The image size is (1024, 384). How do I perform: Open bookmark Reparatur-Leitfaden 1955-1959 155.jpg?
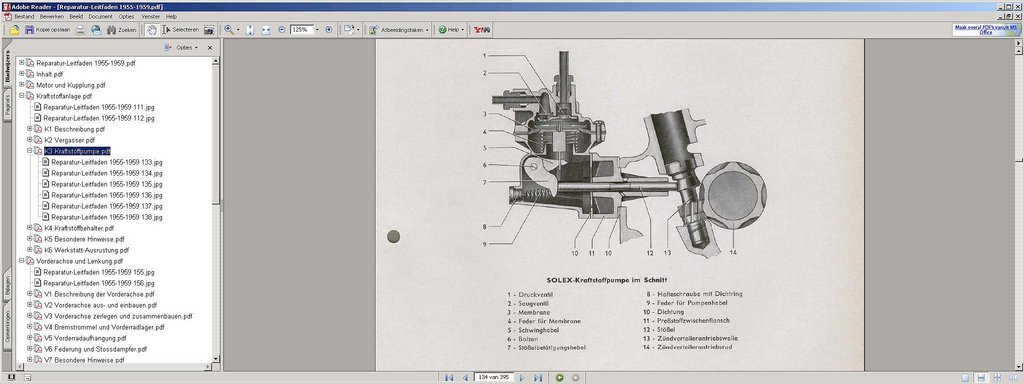pyautogui.click(x=99, y=272)
